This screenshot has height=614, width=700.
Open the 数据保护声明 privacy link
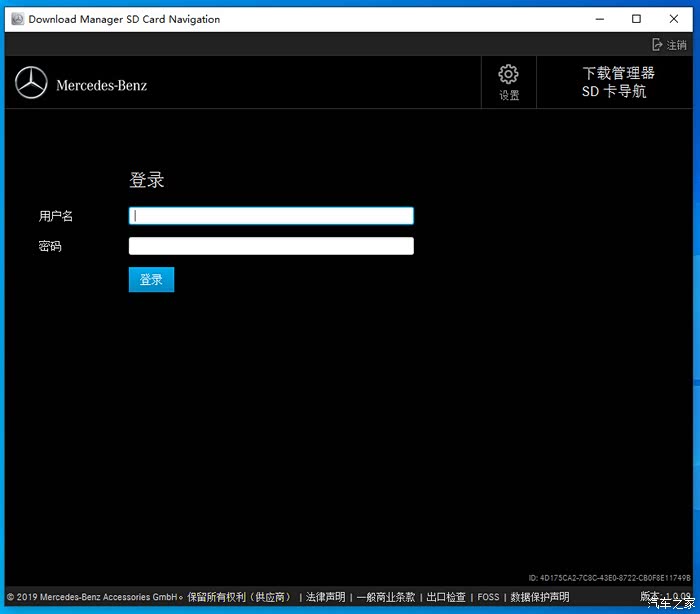(540, 597)
